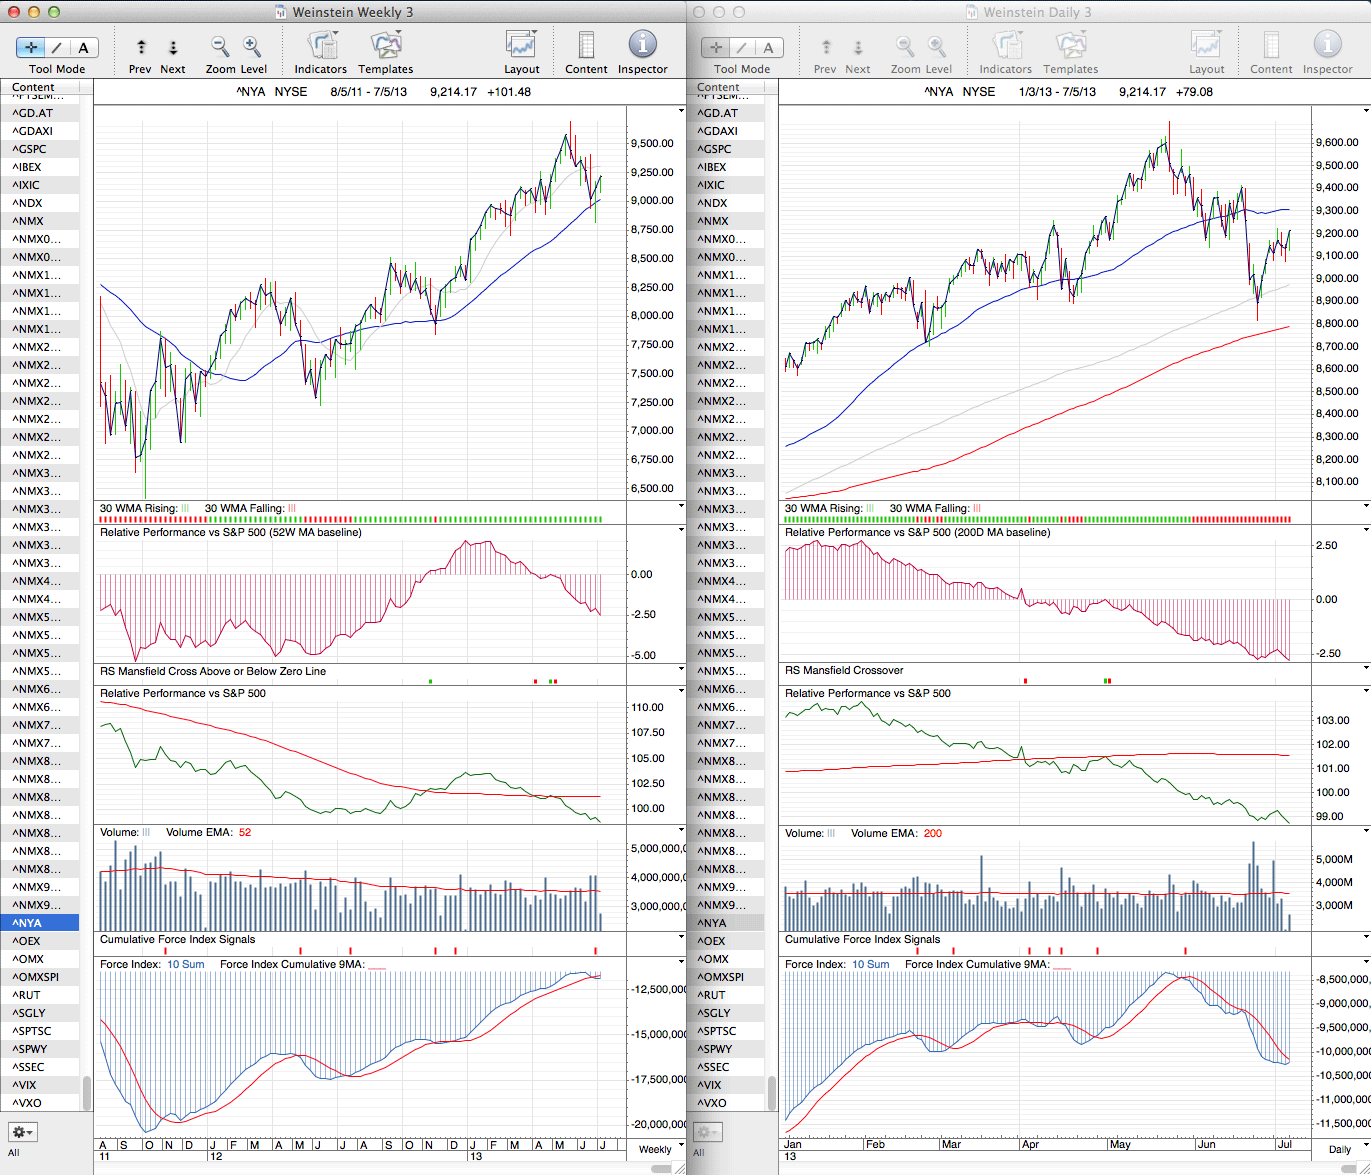
Task: Open 200D MA baseline panel menu arrow
Action: (1366, 530)
